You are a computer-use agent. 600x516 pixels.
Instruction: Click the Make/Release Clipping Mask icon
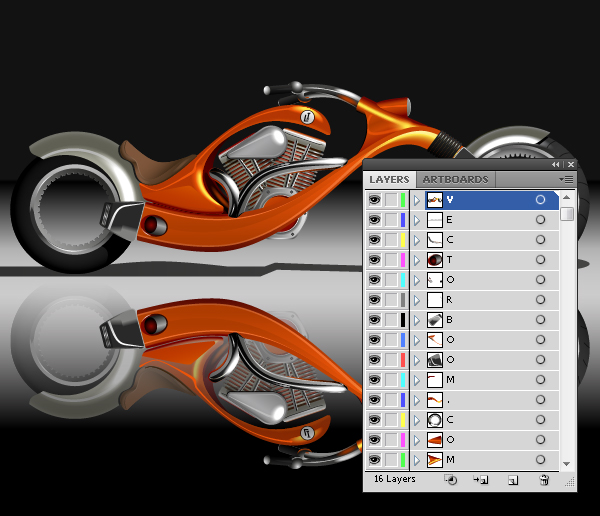[450, 480]
